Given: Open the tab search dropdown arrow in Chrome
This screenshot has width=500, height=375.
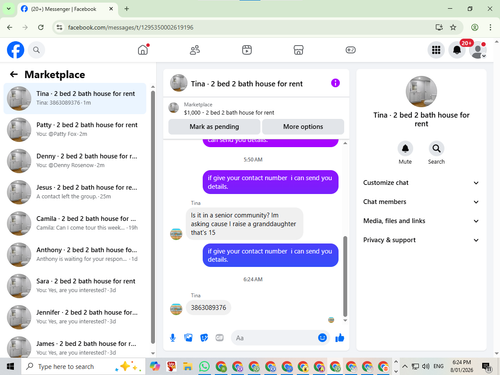Looking at the screenshot, I should (9, 9).
